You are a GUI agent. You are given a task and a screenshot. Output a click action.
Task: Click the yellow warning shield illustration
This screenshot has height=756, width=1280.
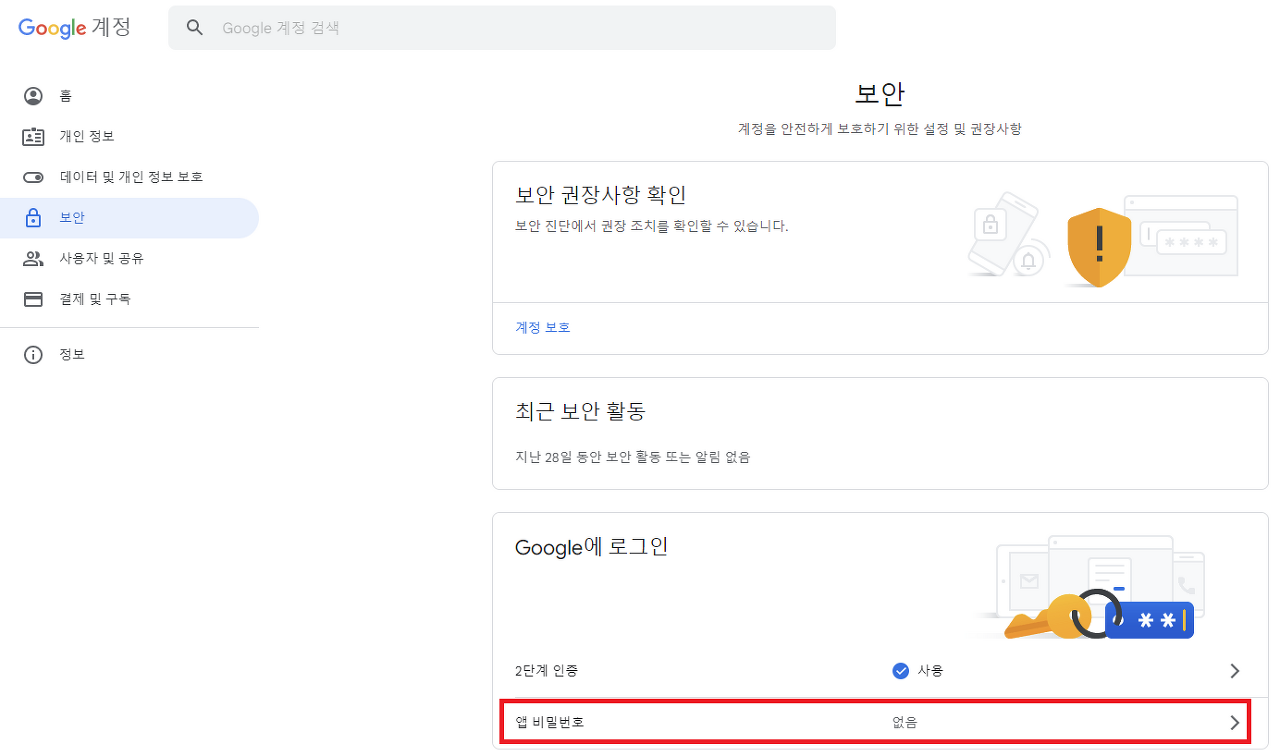coord(1099,247)
